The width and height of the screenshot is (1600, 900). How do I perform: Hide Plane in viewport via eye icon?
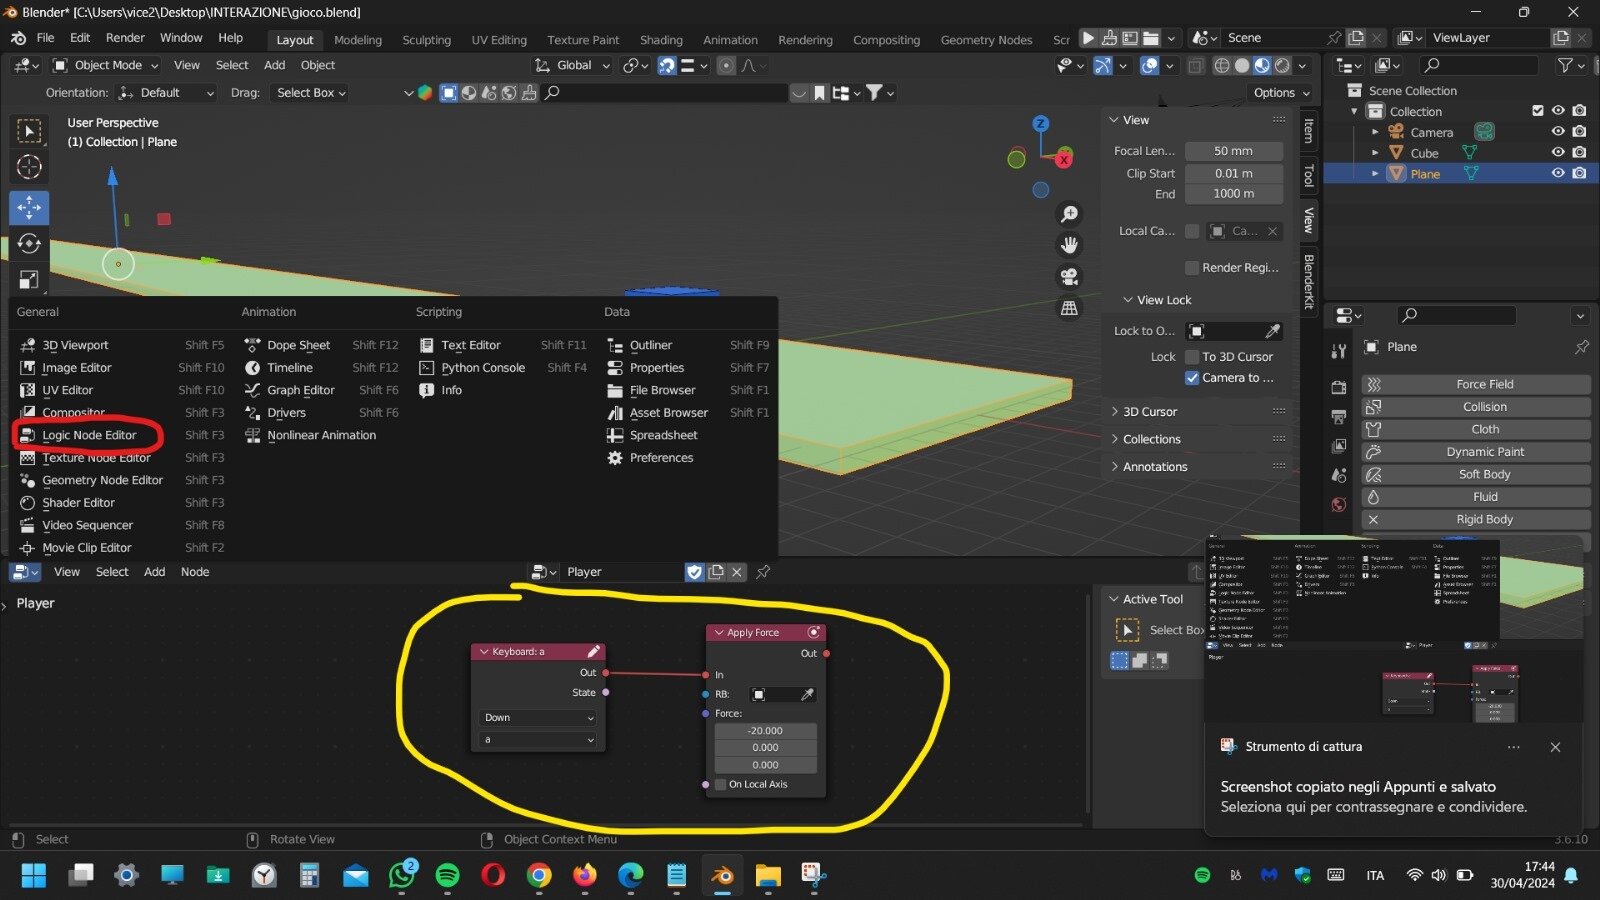pos(1558,173)
